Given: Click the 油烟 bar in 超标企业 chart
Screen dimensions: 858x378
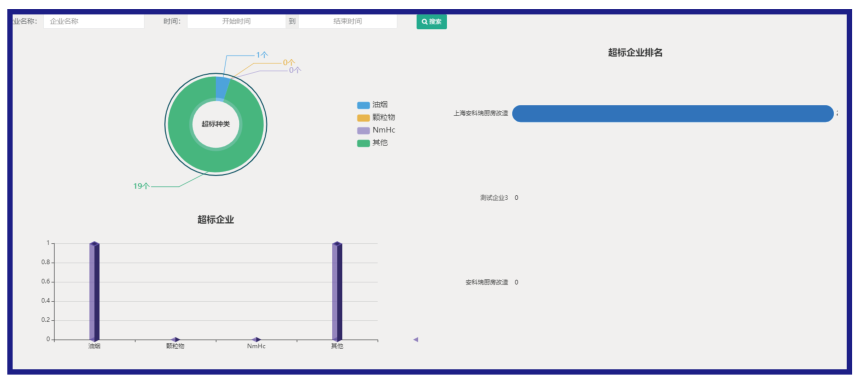Looking at the screenshot, I should point(94,291).
